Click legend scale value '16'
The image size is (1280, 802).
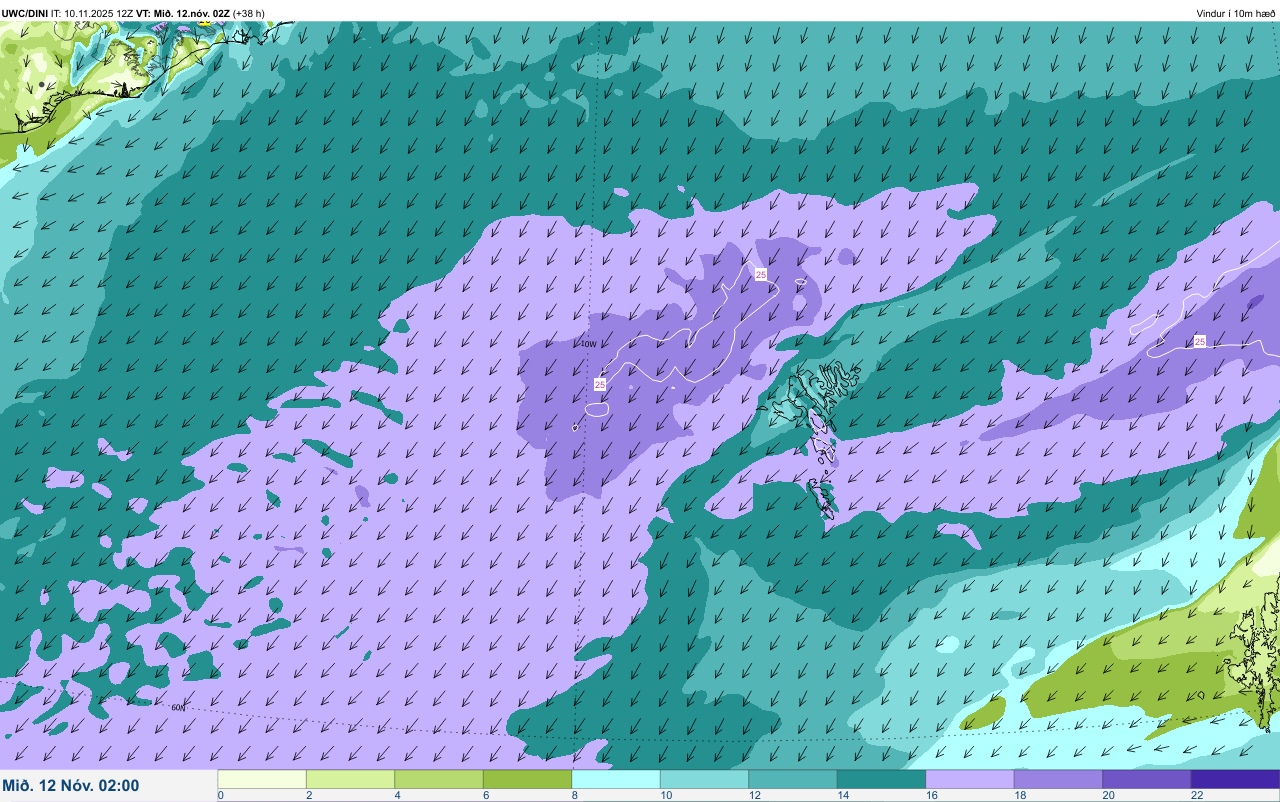931,796
